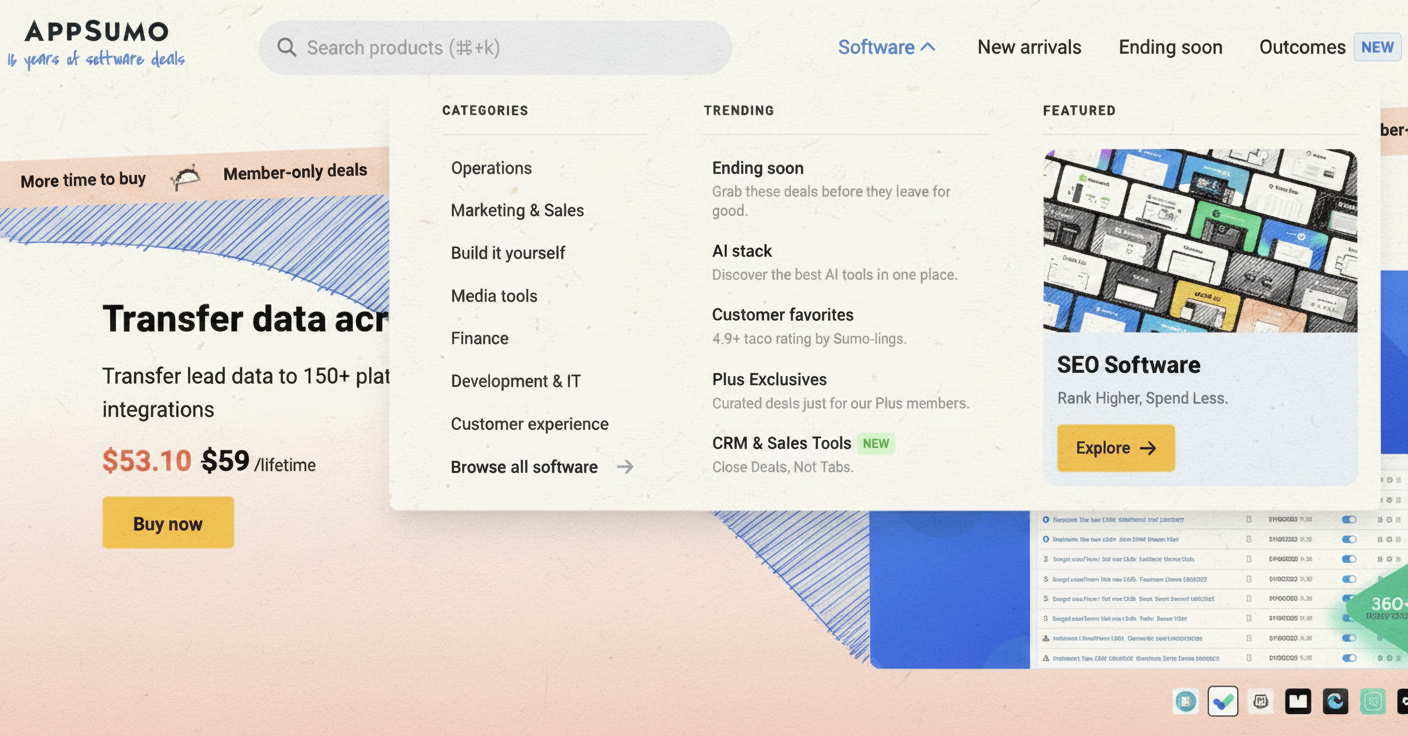Click the Member-only deals banner text

coord(295,172)
